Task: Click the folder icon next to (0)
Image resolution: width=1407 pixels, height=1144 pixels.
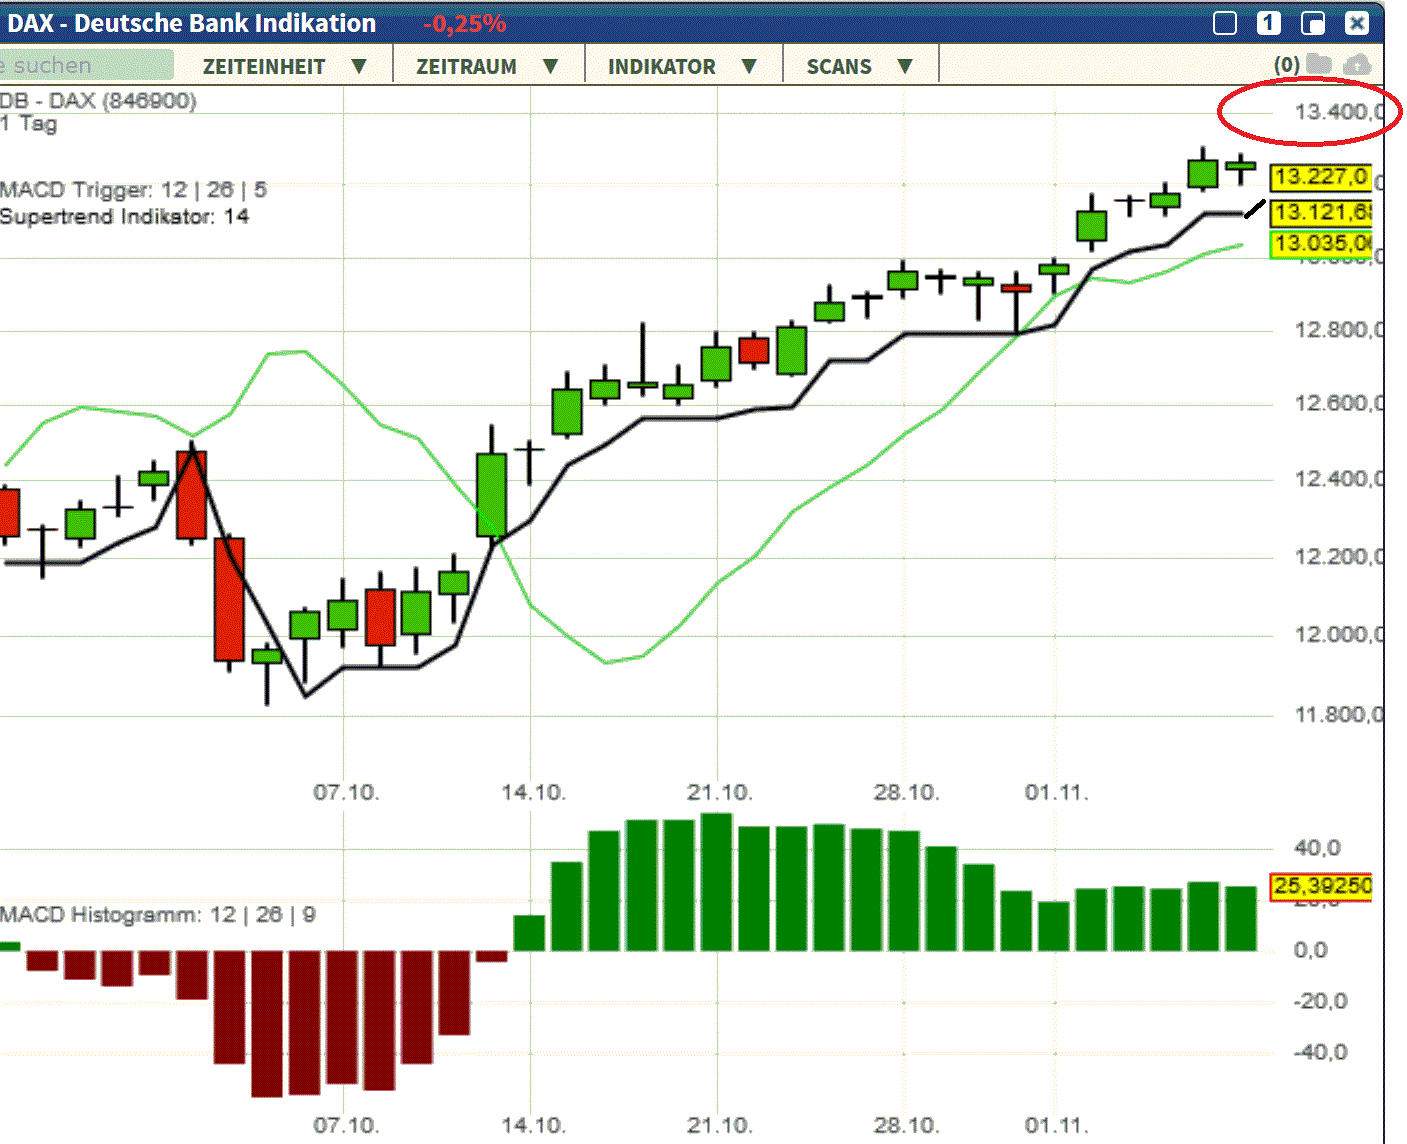Action: (1319, 64)
